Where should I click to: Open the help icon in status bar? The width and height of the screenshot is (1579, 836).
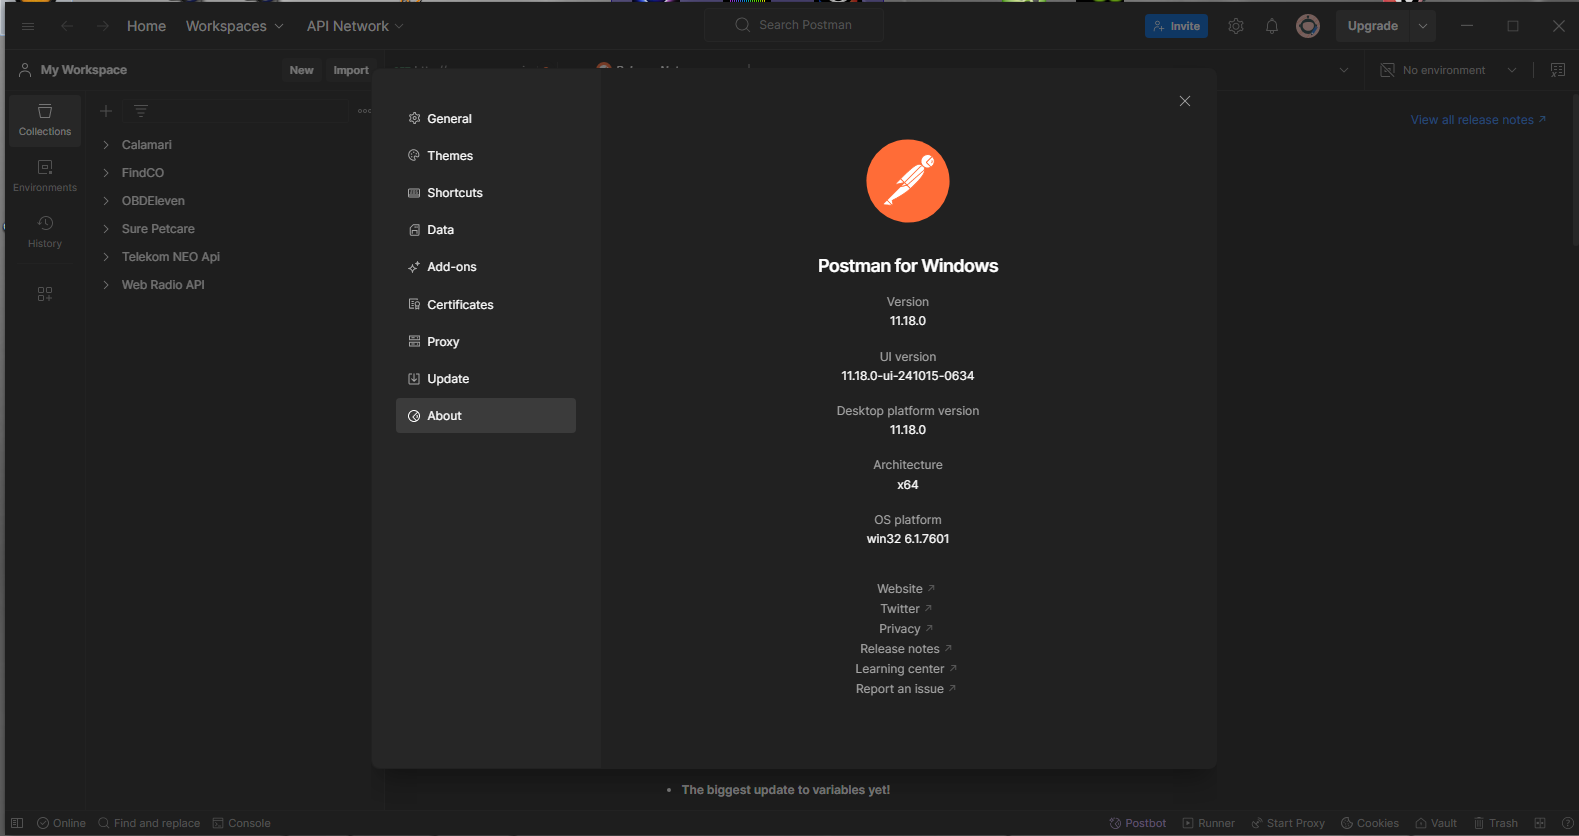[x=1567, y=823]
